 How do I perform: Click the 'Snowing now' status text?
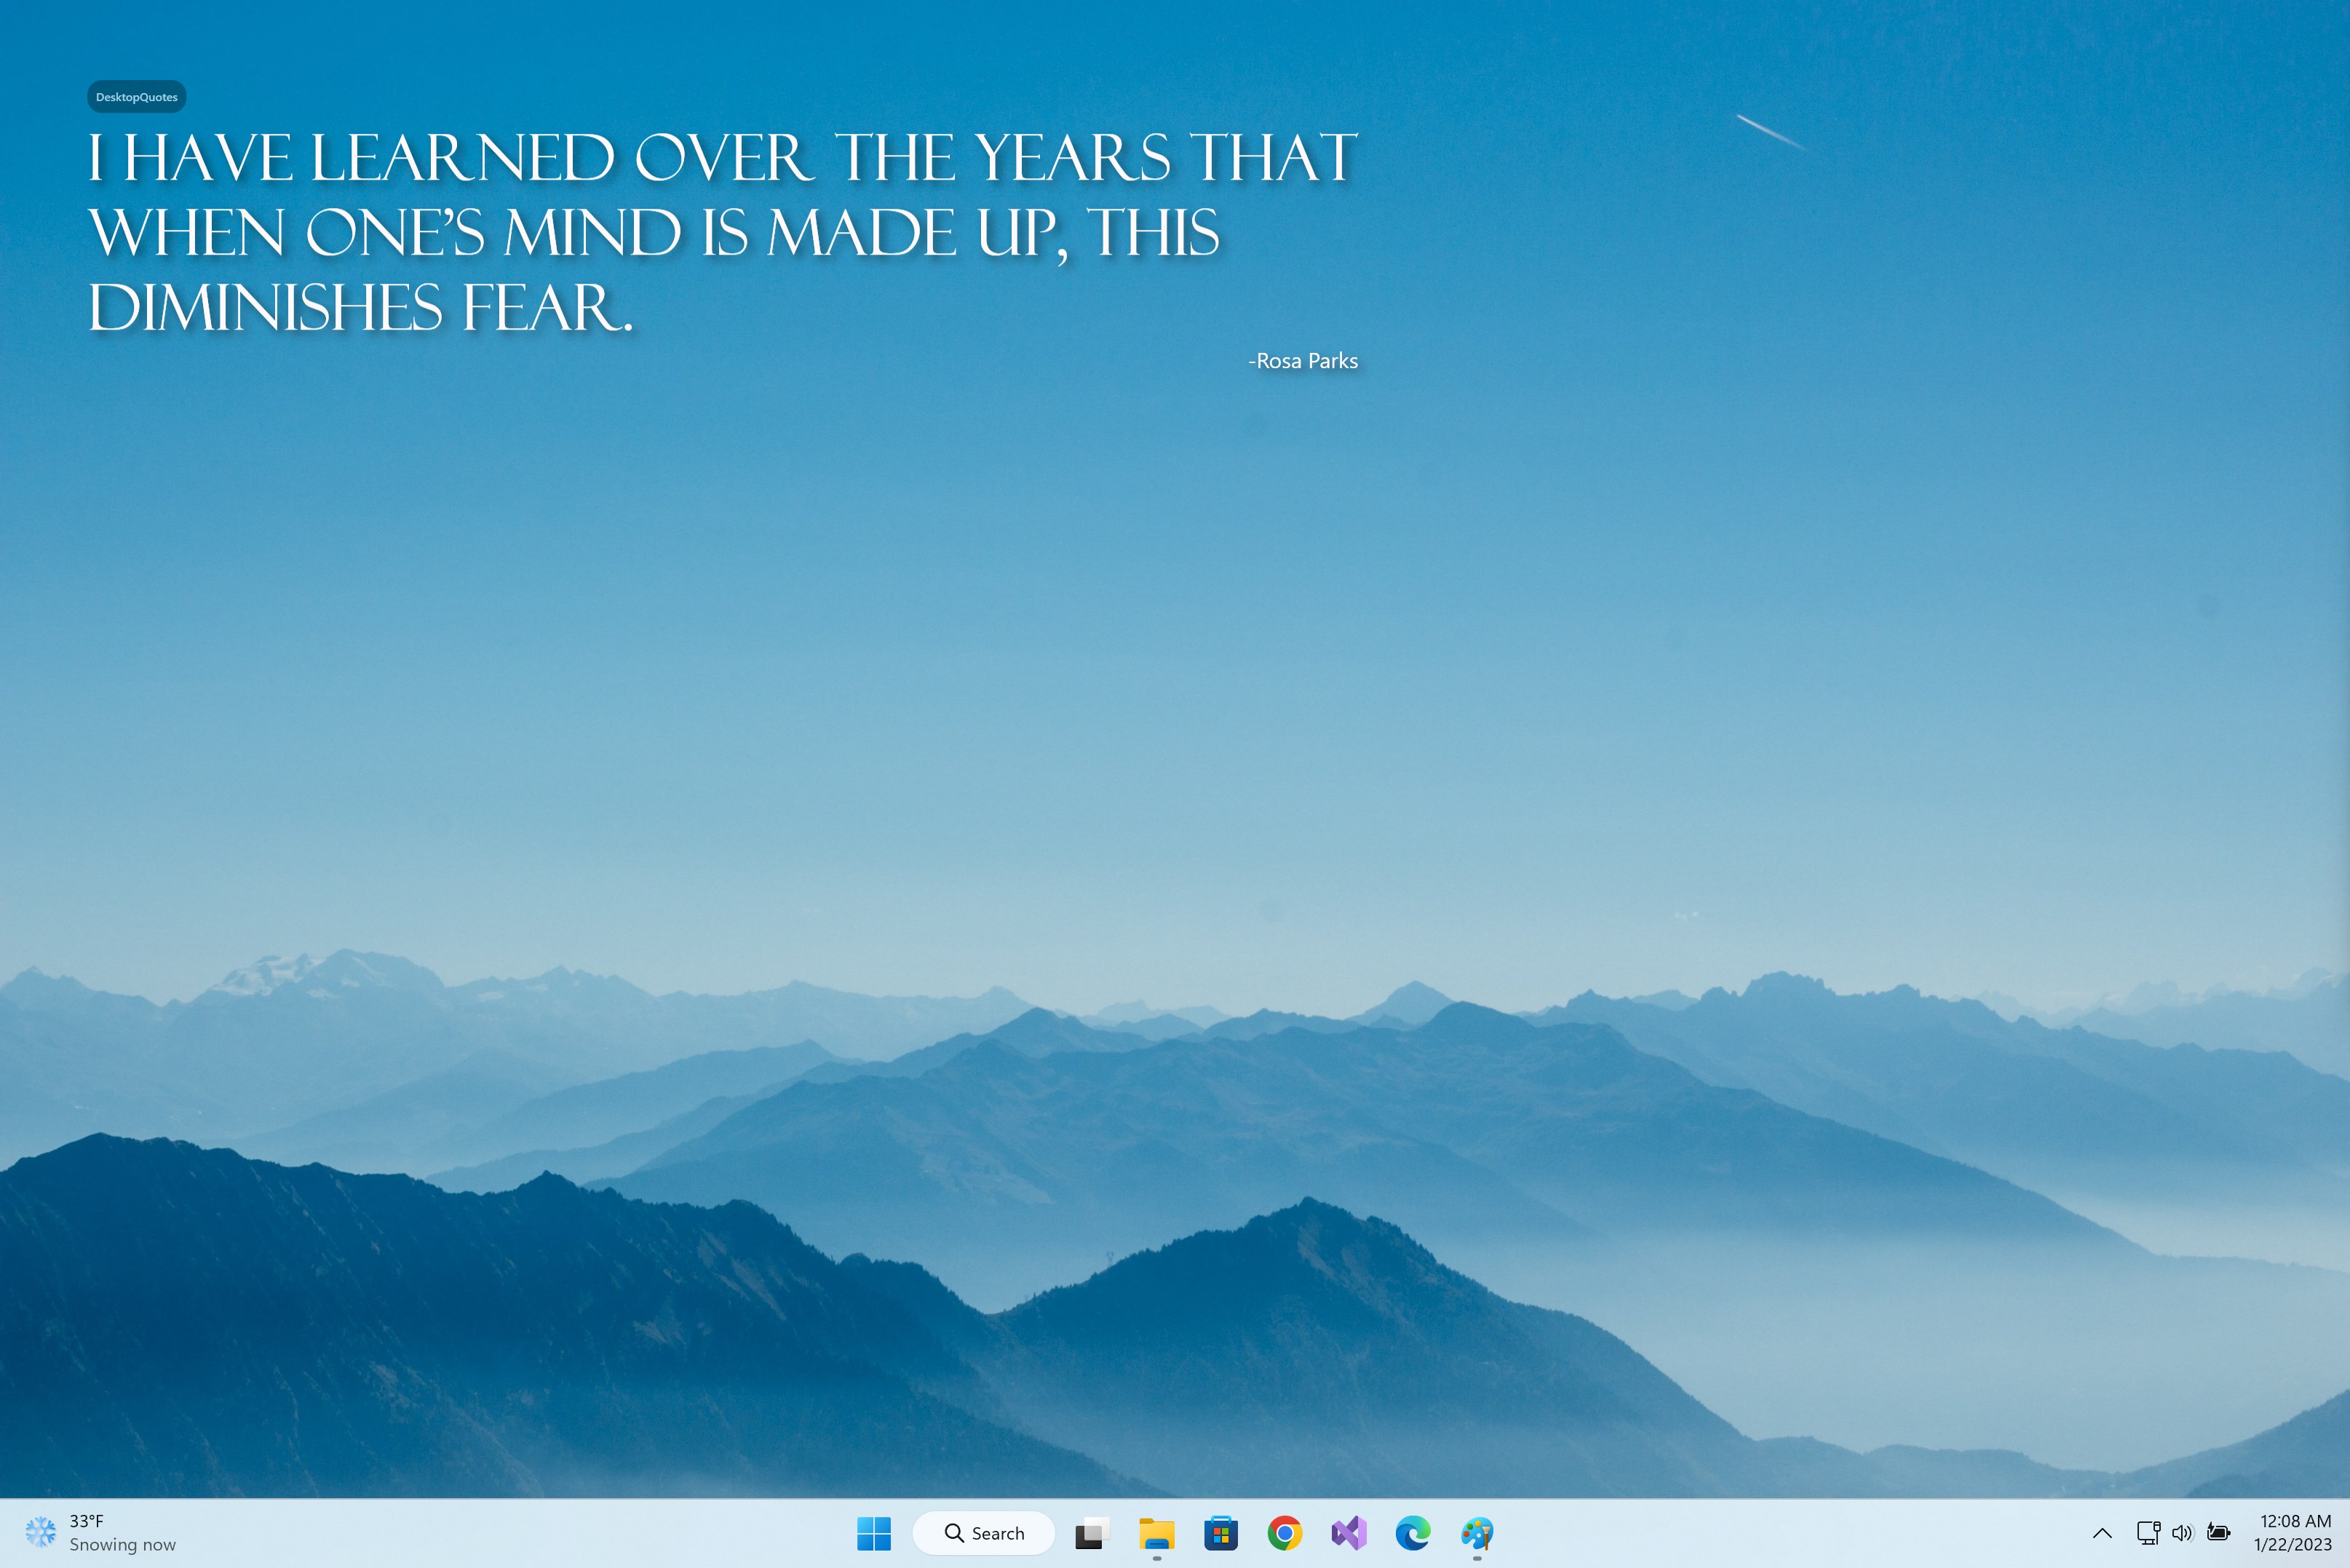(x=123, y=1544)
